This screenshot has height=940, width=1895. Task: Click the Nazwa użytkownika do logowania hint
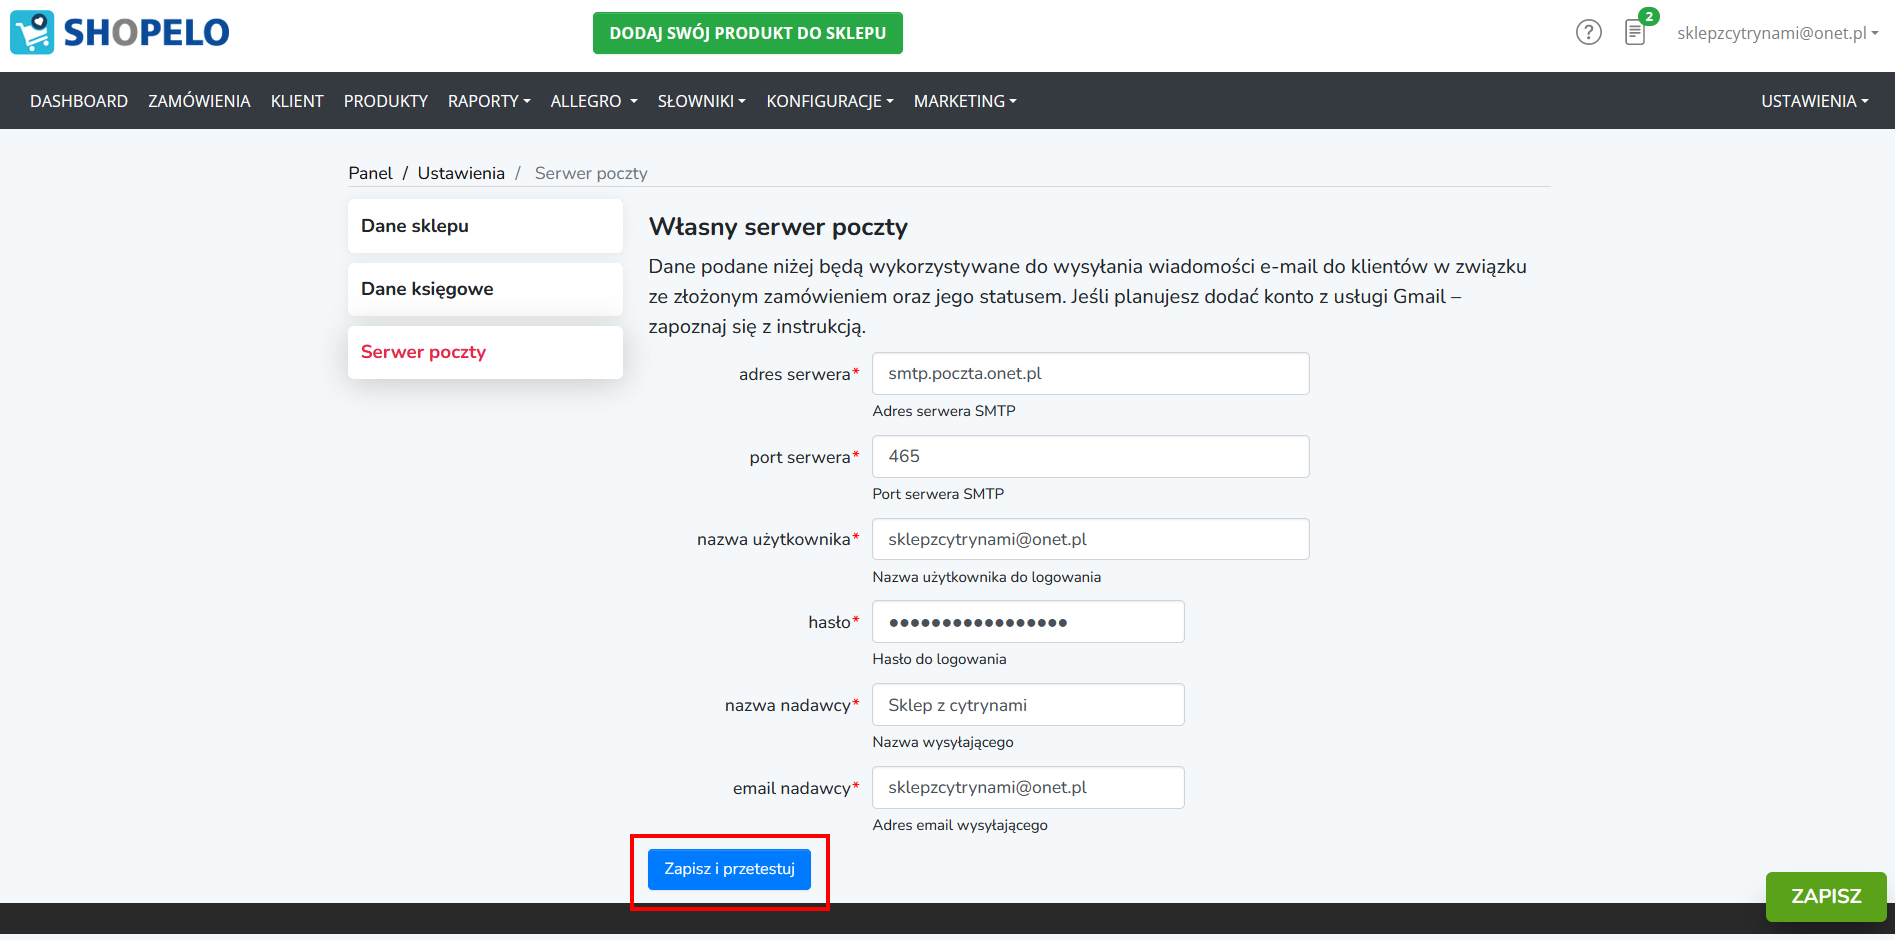pyautogui.click(x=987, y=577)
